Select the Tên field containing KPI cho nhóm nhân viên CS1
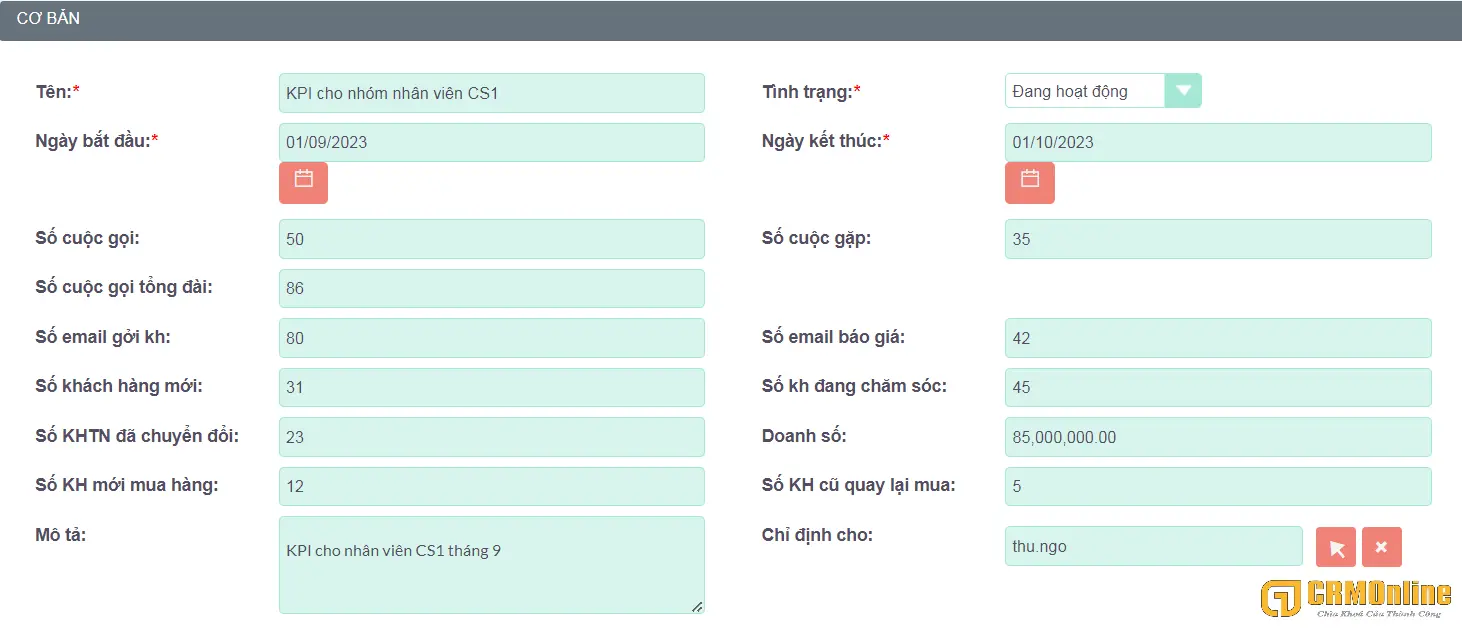Screen dimensions: 1462x629 pyautogui.click(x=491, y=92)
